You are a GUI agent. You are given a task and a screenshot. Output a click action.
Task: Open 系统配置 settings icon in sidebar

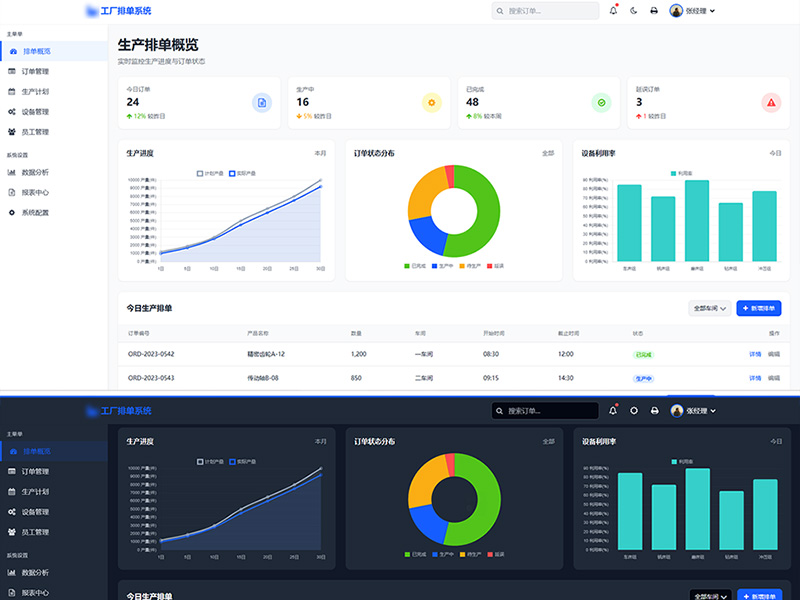click(12, 212)
